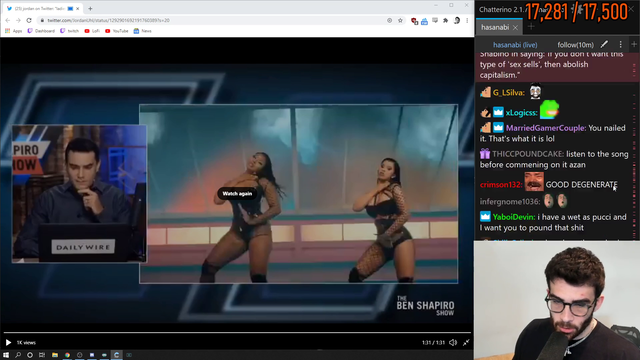Click username infergnome1036 in chat
The width and height of the screenshot is (640, 360).
tap(510, 202)
